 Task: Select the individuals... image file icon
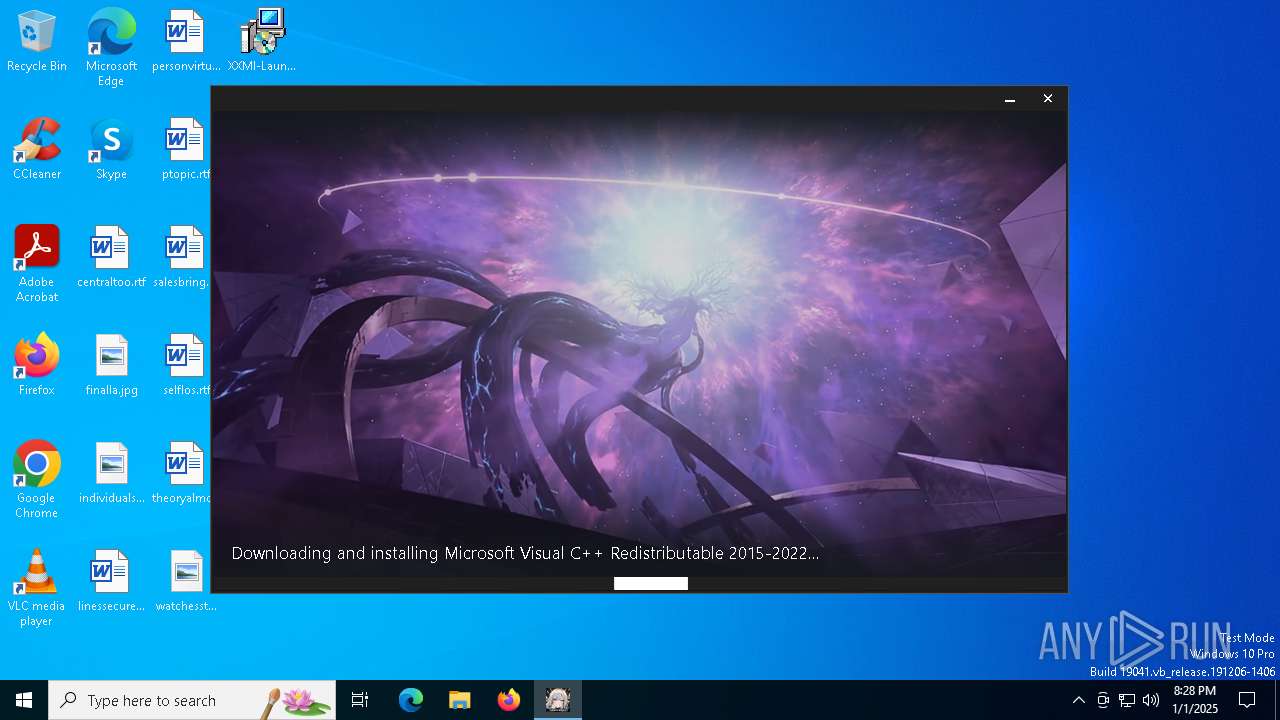111,473
